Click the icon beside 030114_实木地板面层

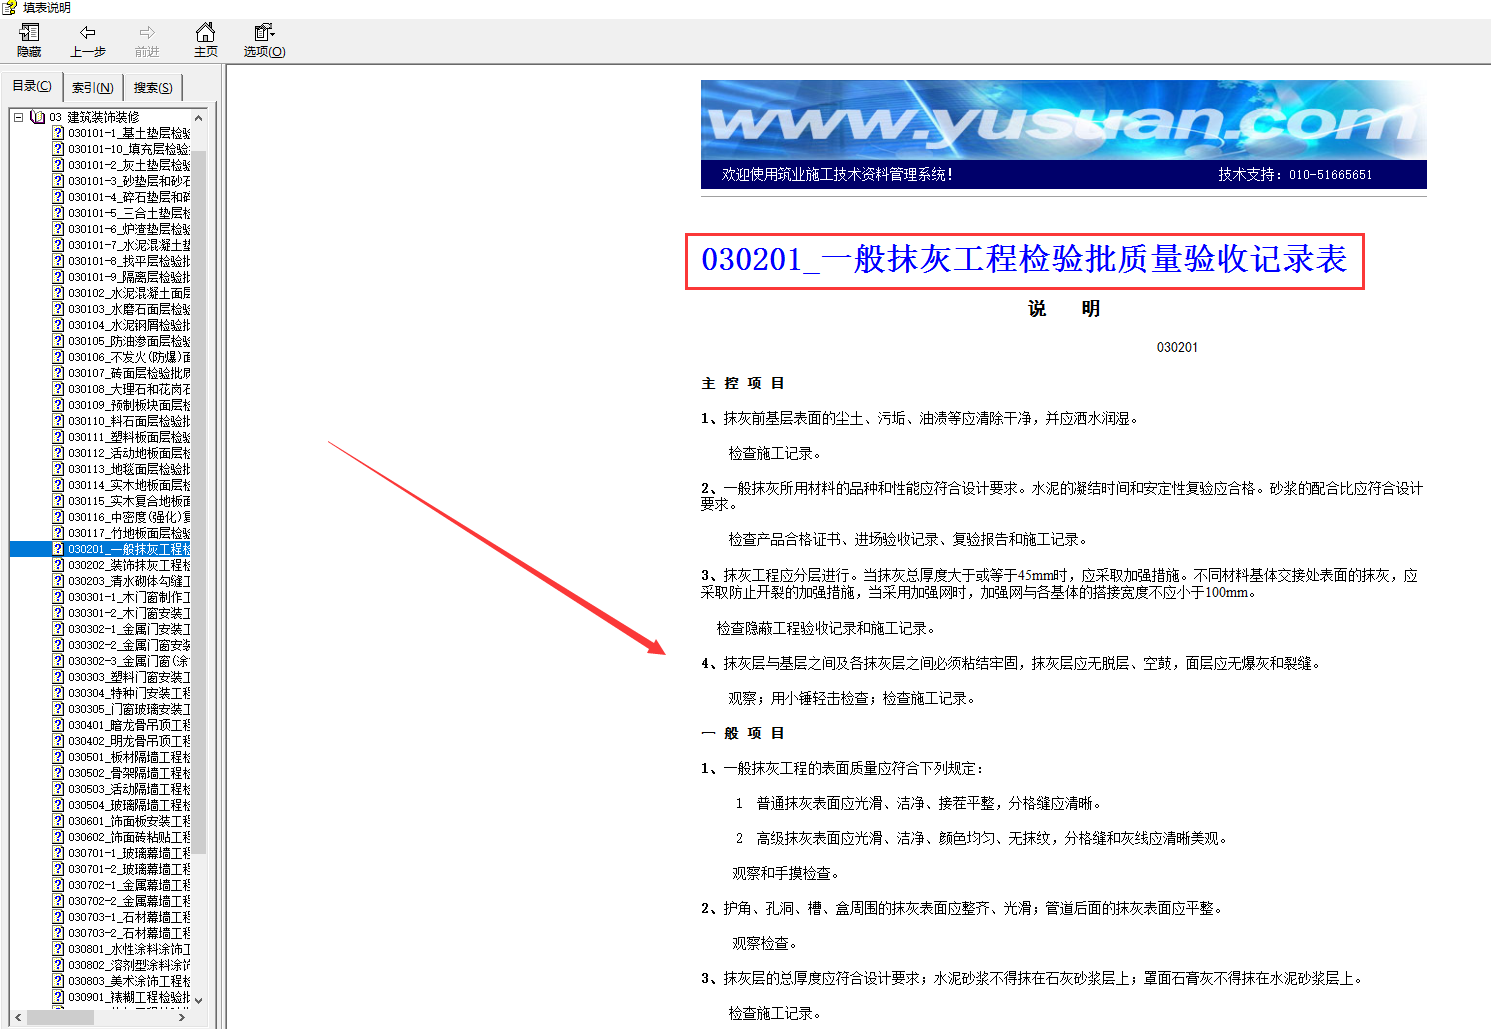tap(58, 485)
